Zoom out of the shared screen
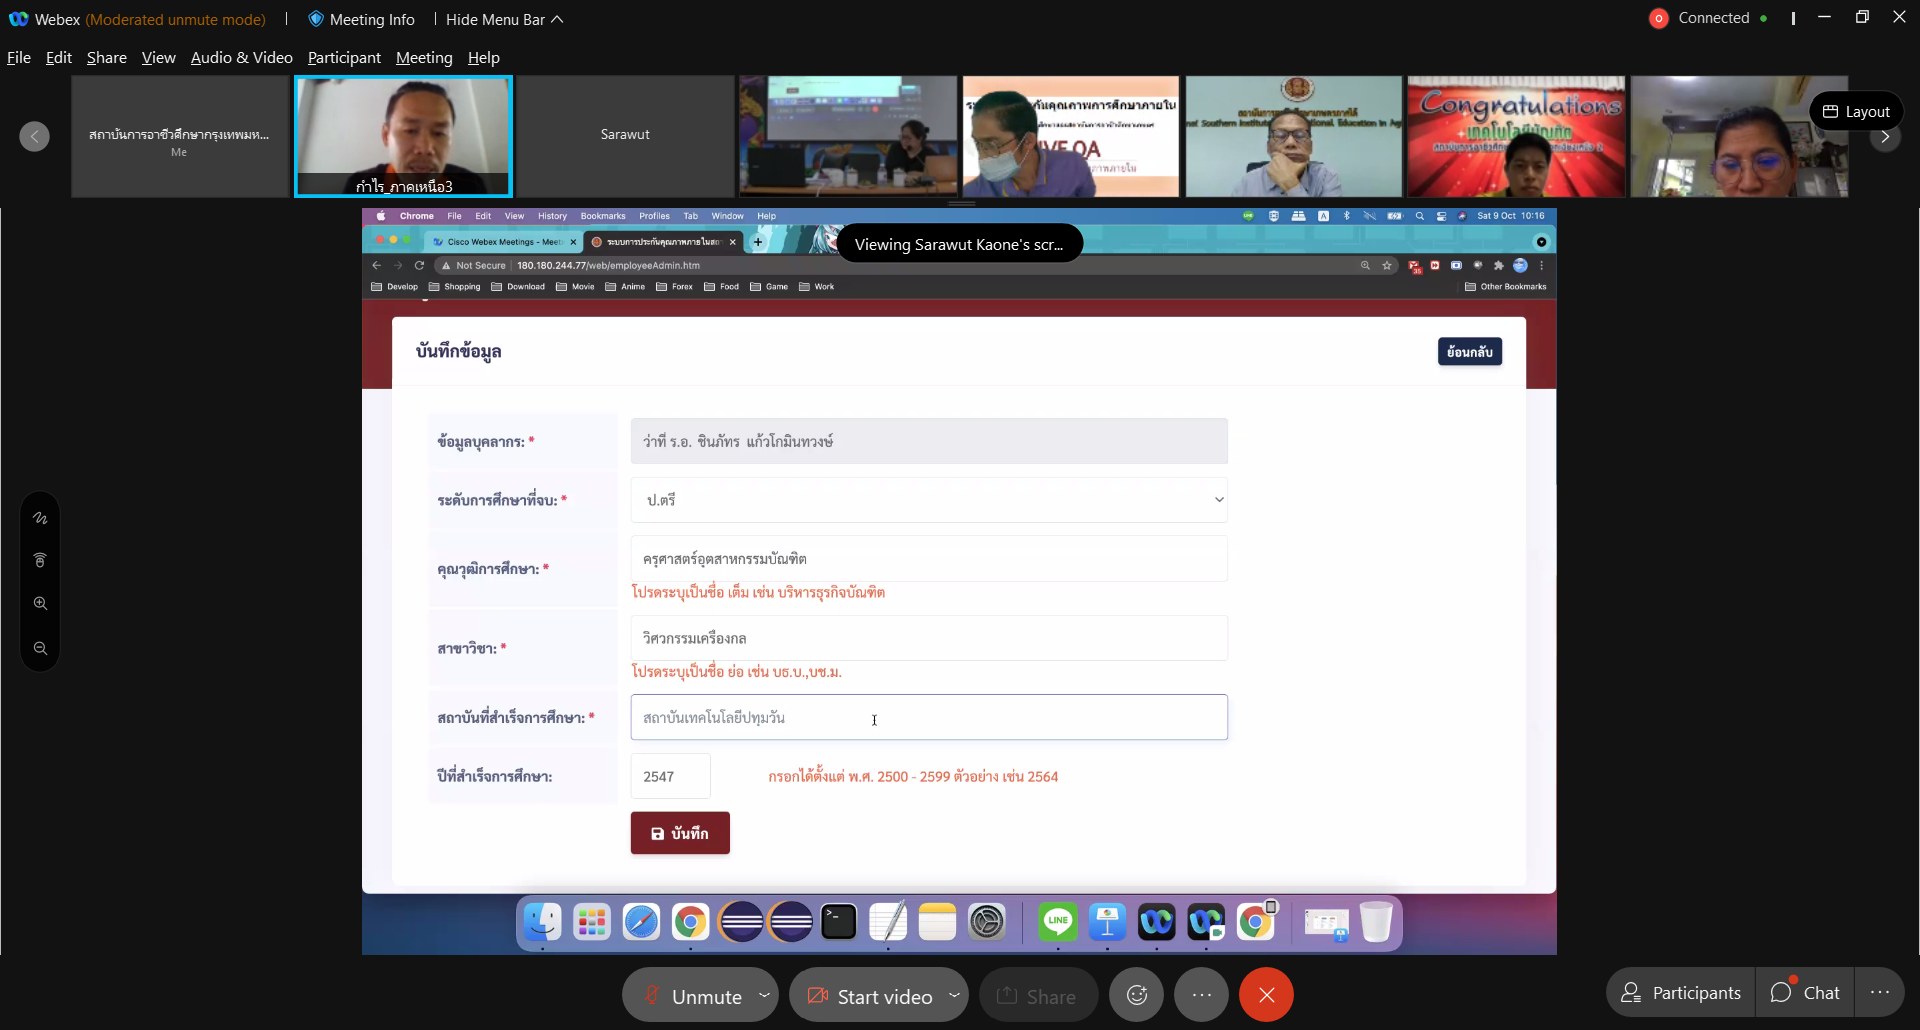1920x1030 pixels. 40,648
